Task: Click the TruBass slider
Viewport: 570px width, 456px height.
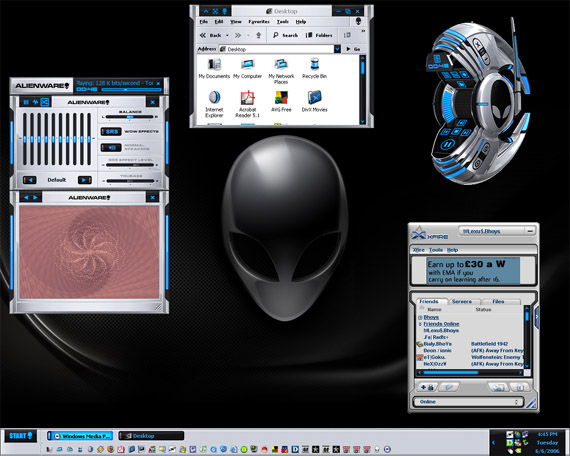Action: 130,181
